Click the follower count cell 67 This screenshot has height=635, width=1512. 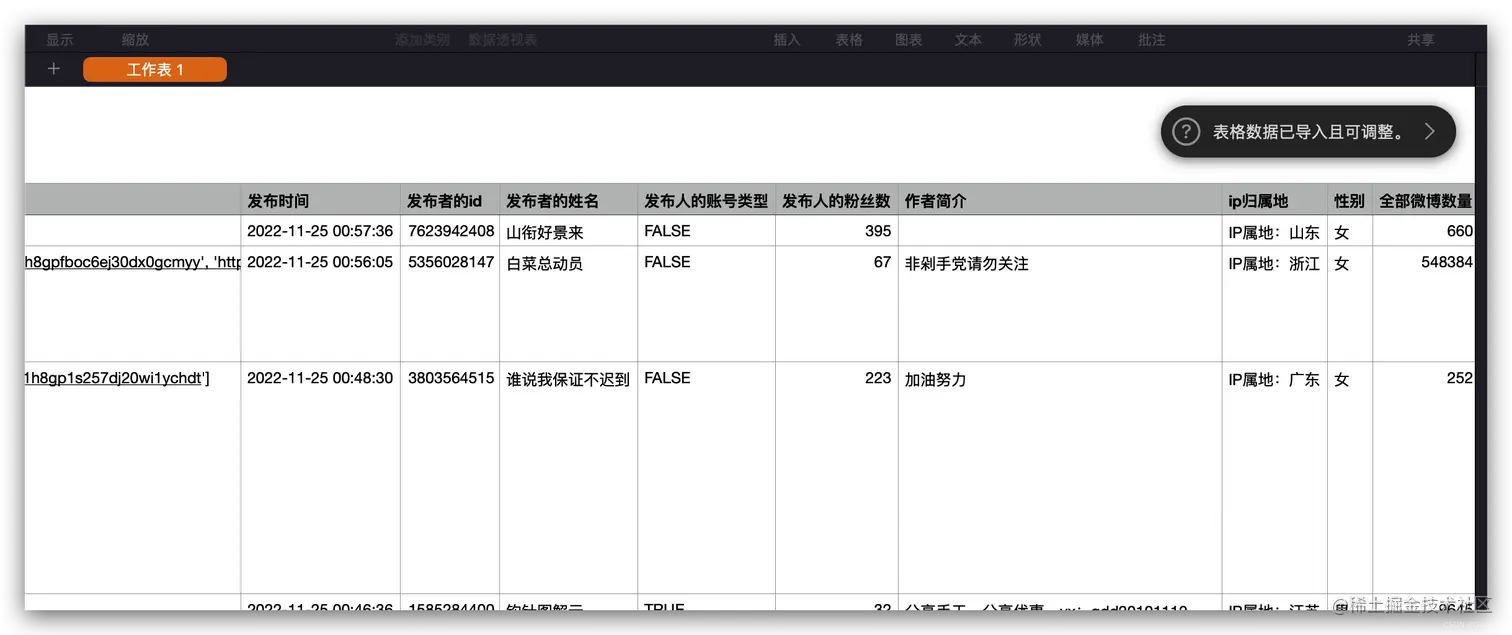pos(836,304)
